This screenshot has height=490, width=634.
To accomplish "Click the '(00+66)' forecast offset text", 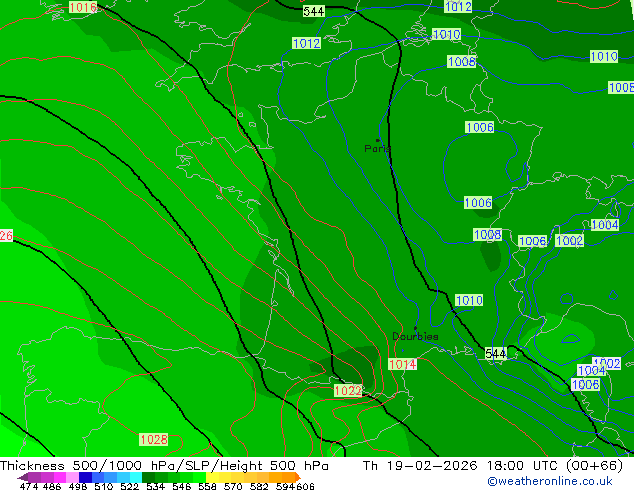I will [594, 466].
